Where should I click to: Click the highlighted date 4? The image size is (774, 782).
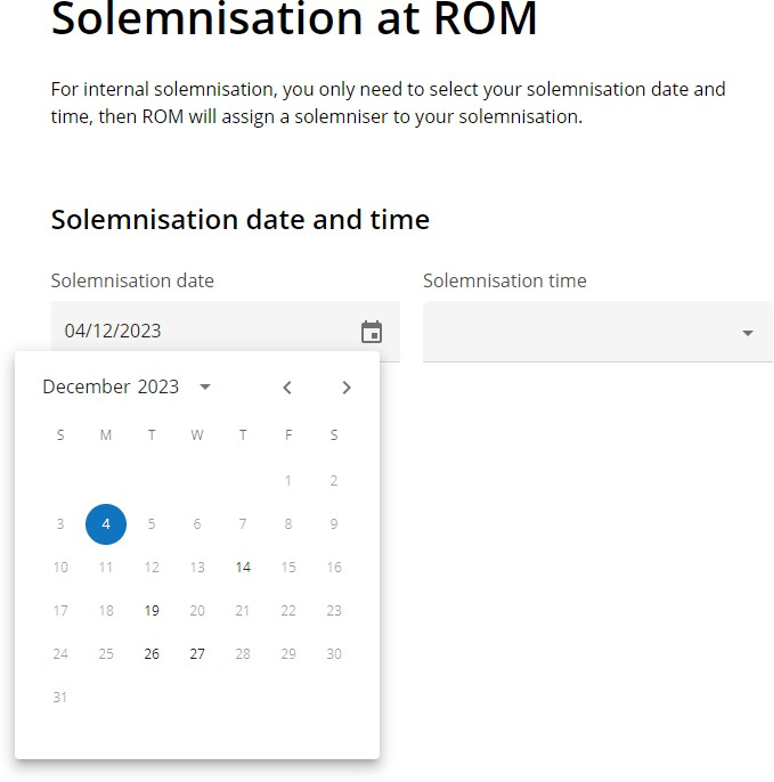pos(106,524)
